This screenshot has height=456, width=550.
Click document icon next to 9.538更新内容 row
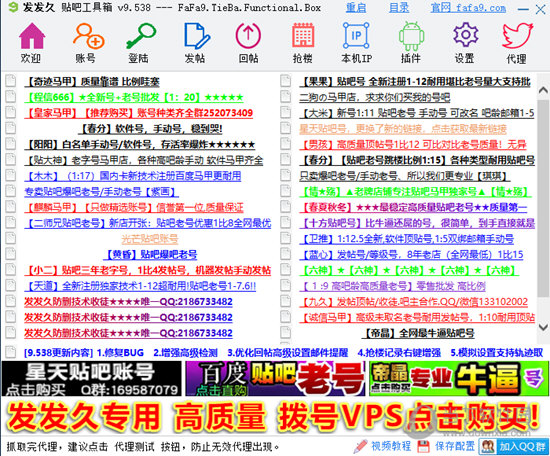pos(11,352)
